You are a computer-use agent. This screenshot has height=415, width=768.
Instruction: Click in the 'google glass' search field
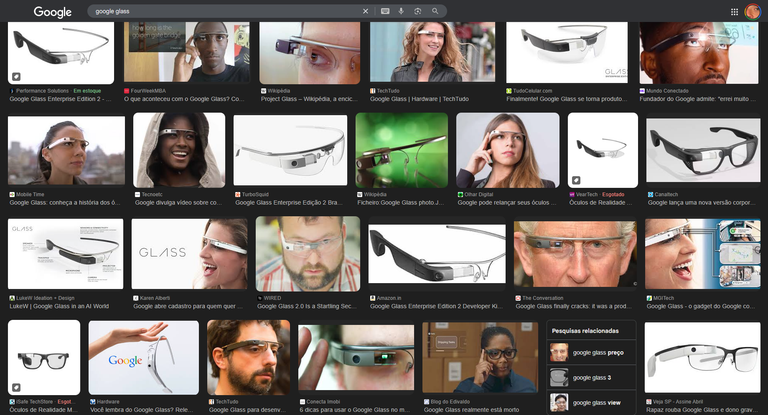tap(225, 11)
